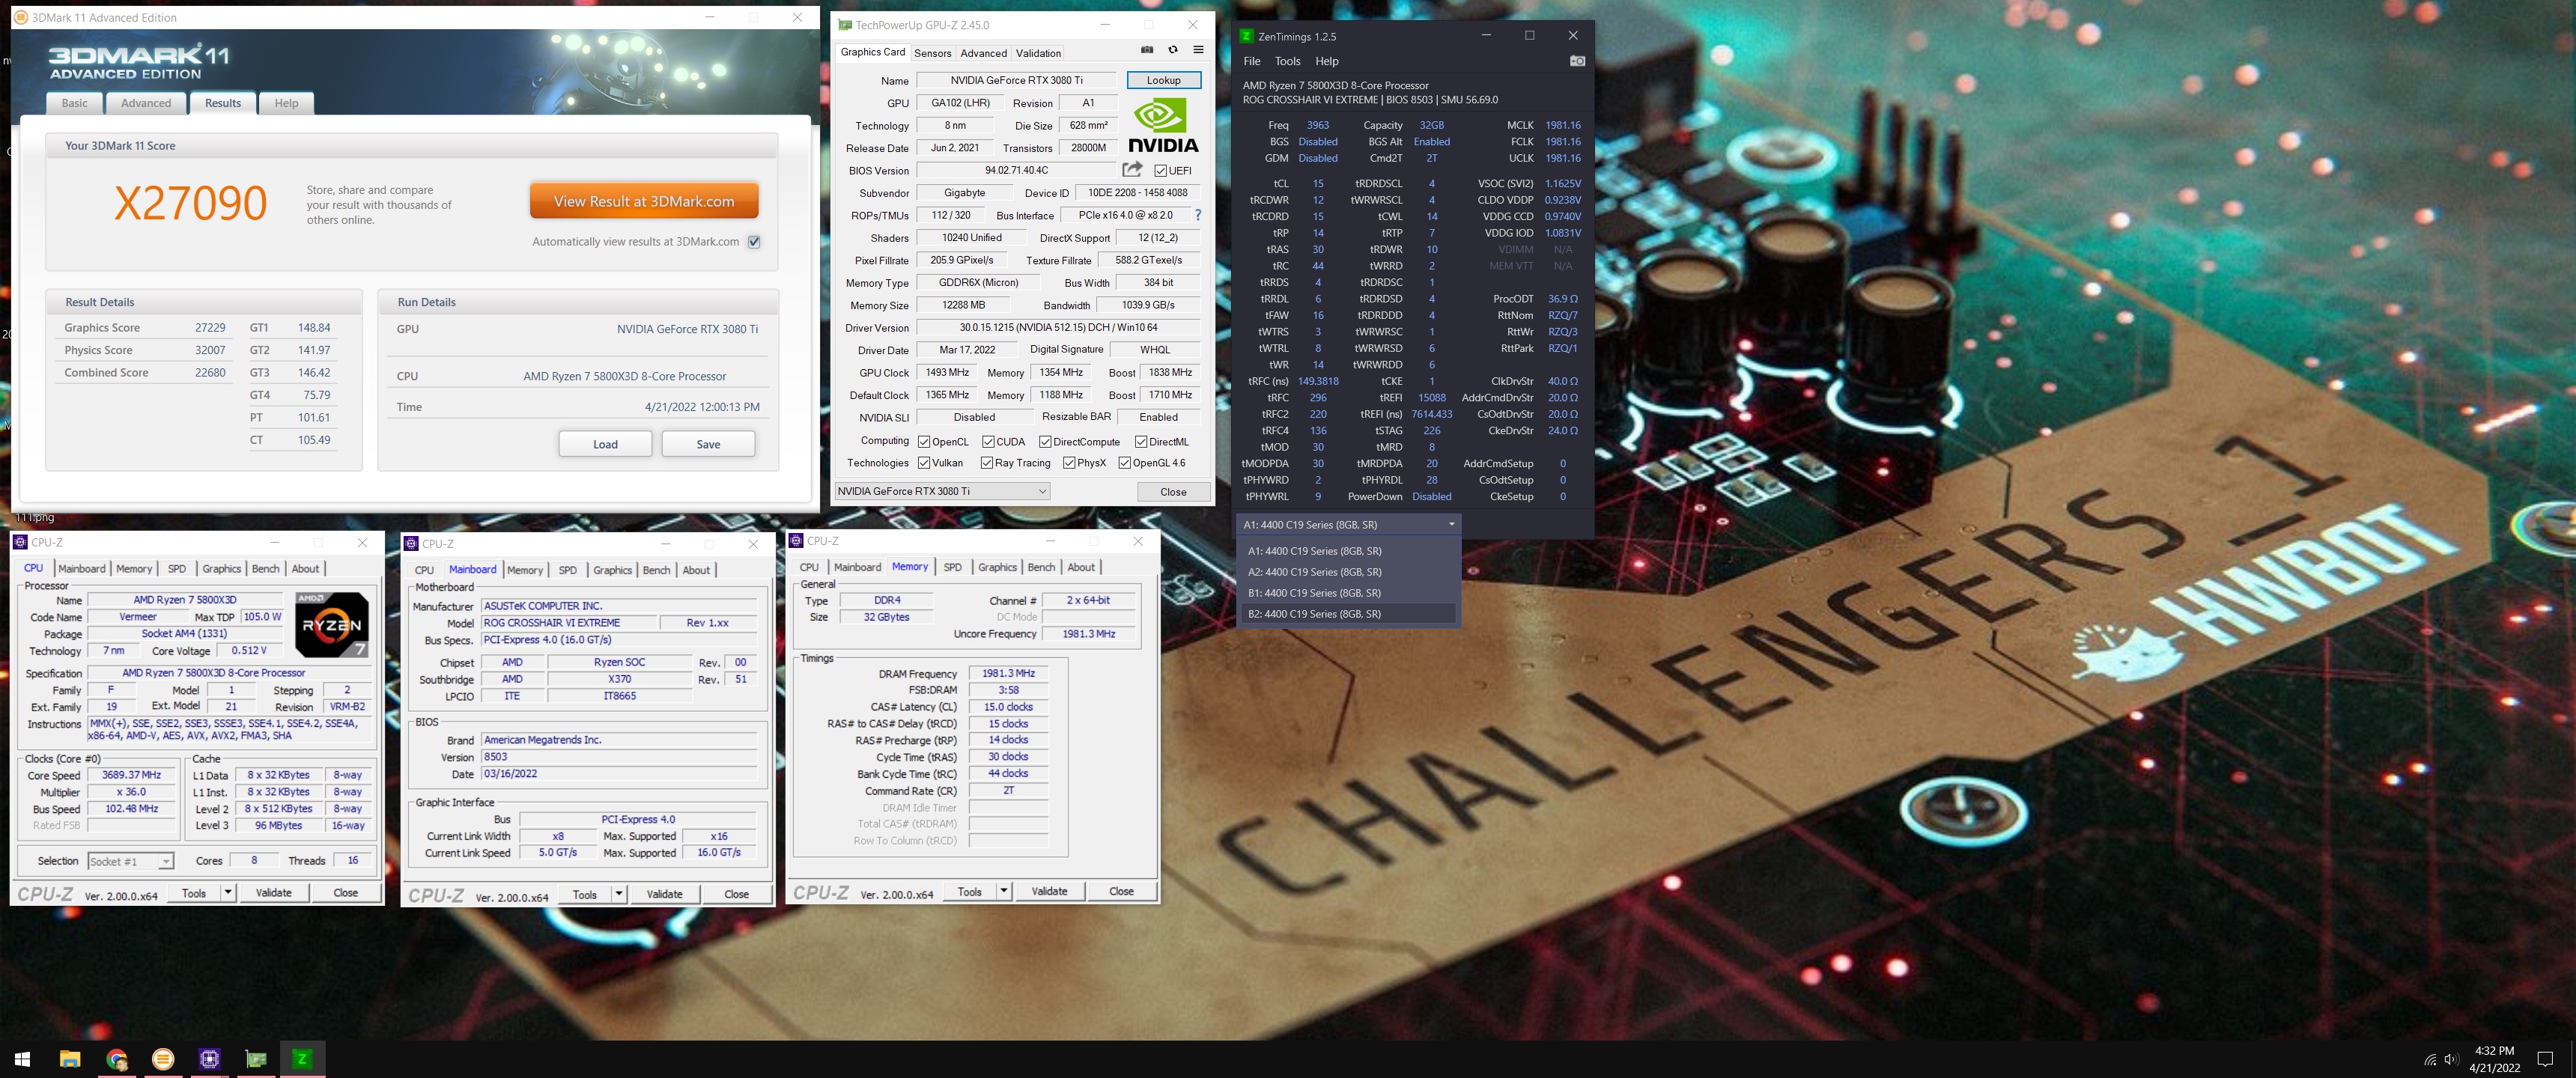The height and width of the screenshot is (1078, 2576).
Task: Click the Lookup button in GPU-Z
Action: [1163, 80]
